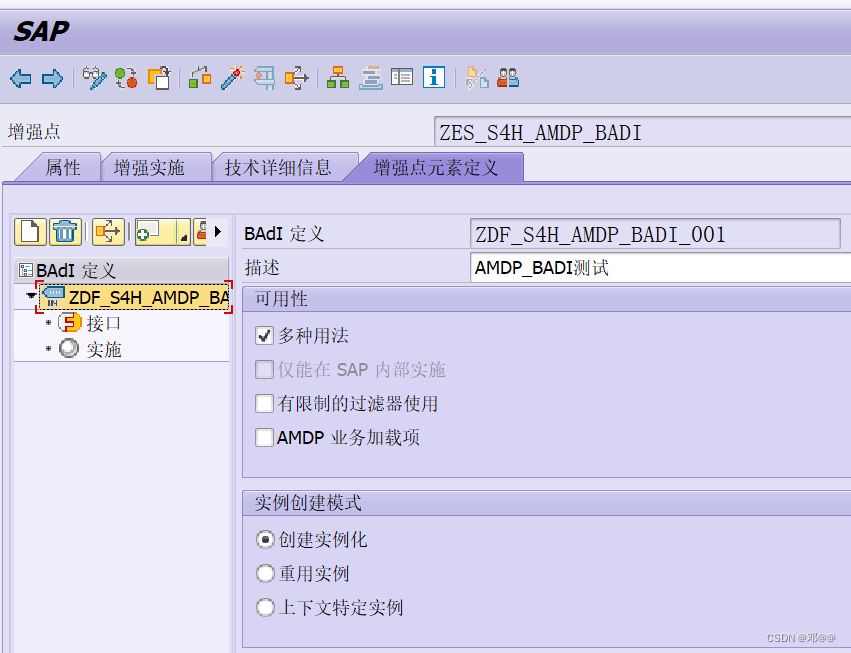
Task: Click the move arrows icon in tree toolbar
Action: [x=108, y=232]
